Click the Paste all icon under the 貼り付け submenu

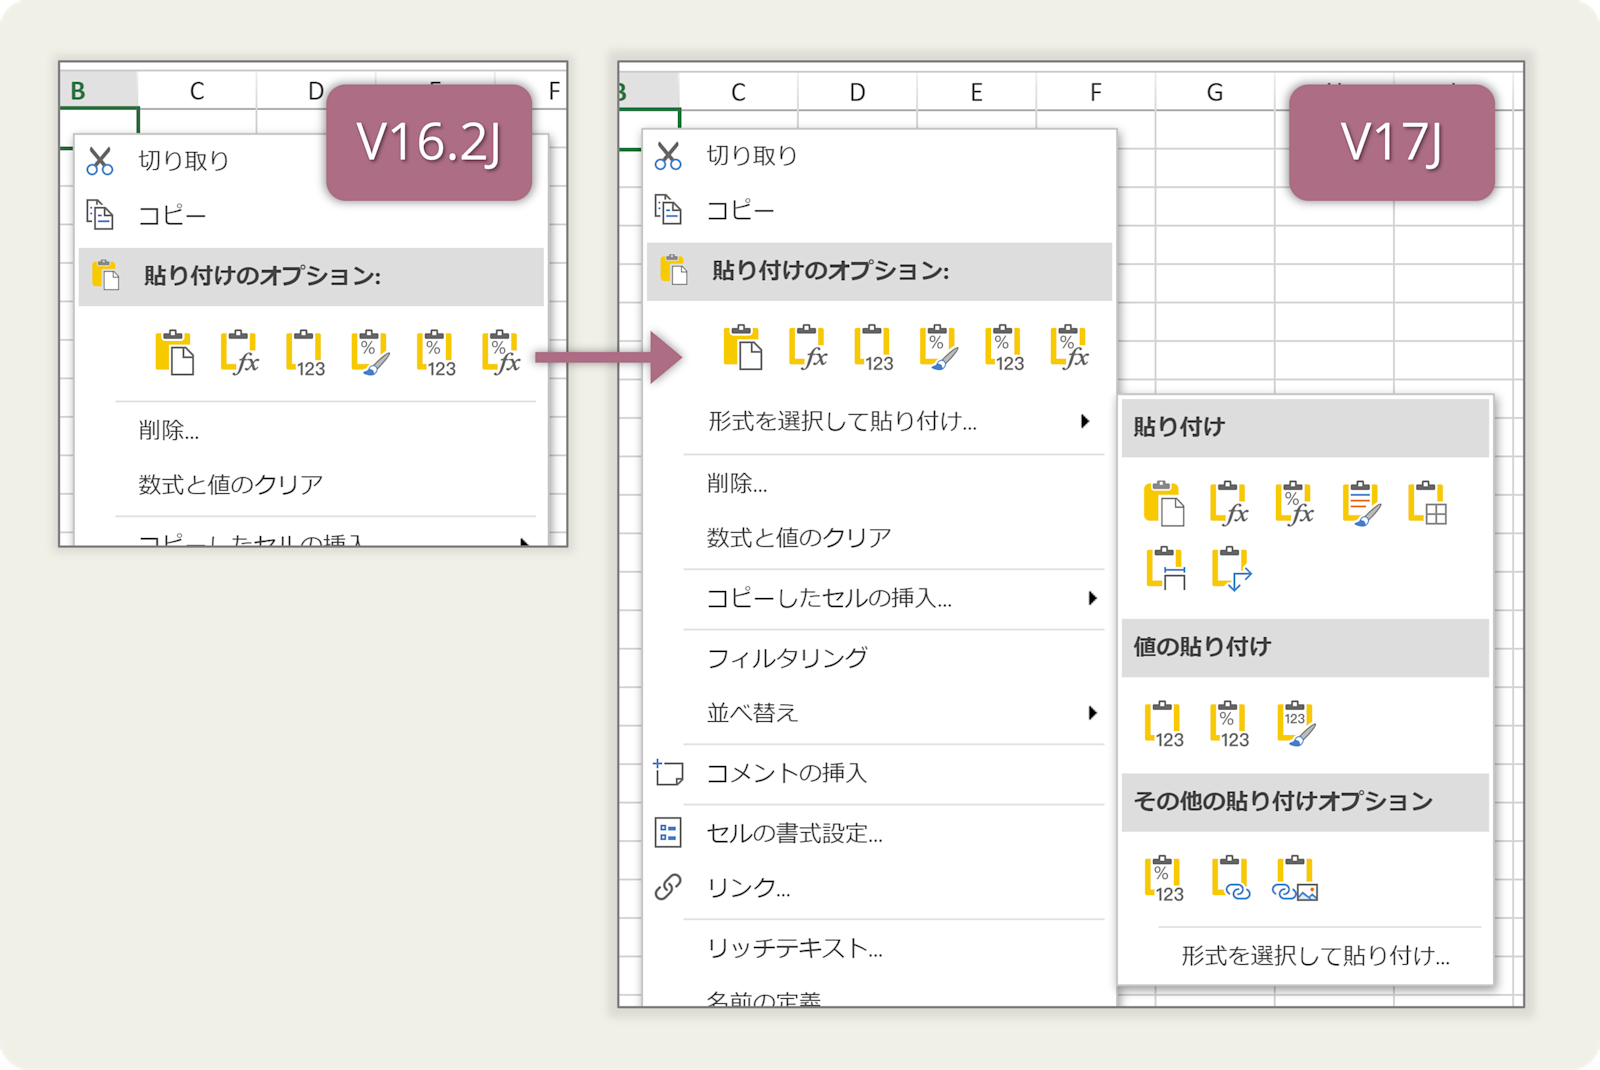click(1165, 503)
